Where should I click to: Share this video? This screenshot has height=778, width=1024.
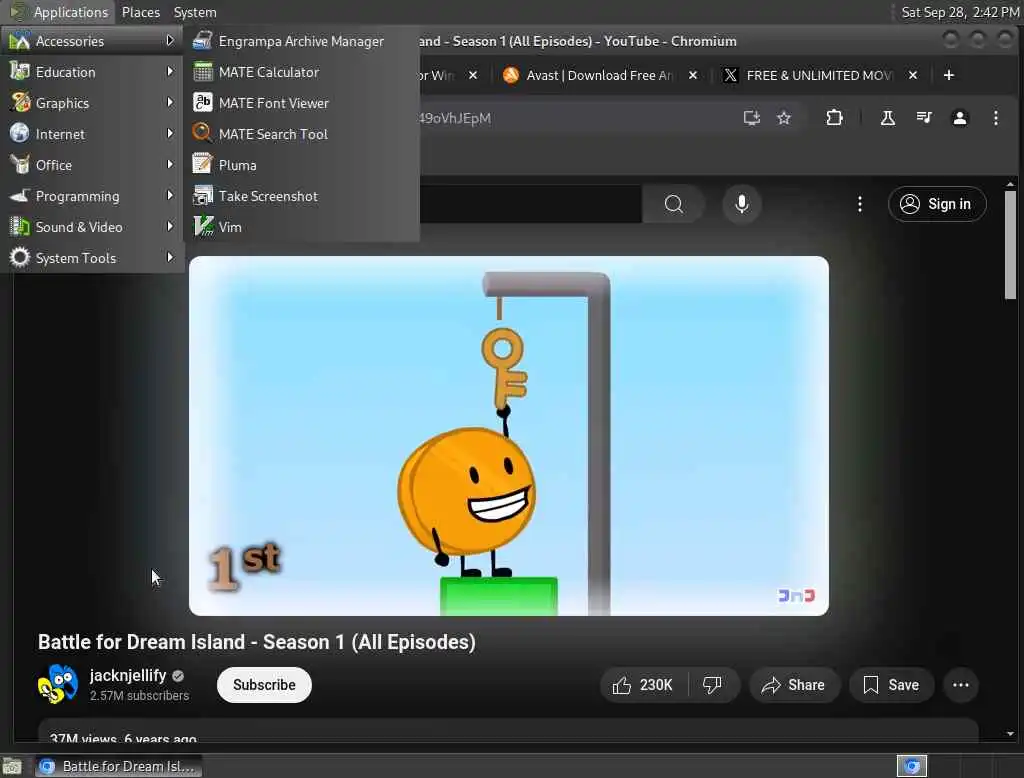point(793,685)
